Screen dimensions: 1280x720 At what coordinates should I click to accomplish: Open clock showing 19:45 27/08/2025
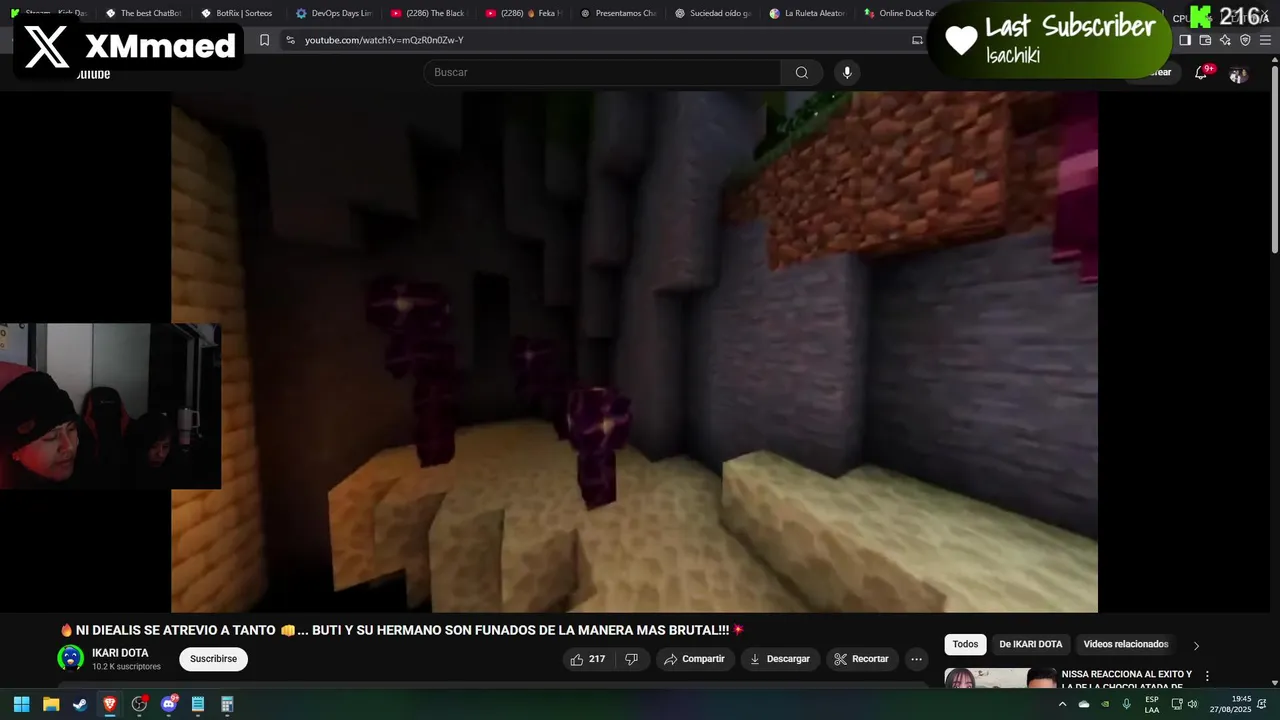(1232, 704)
